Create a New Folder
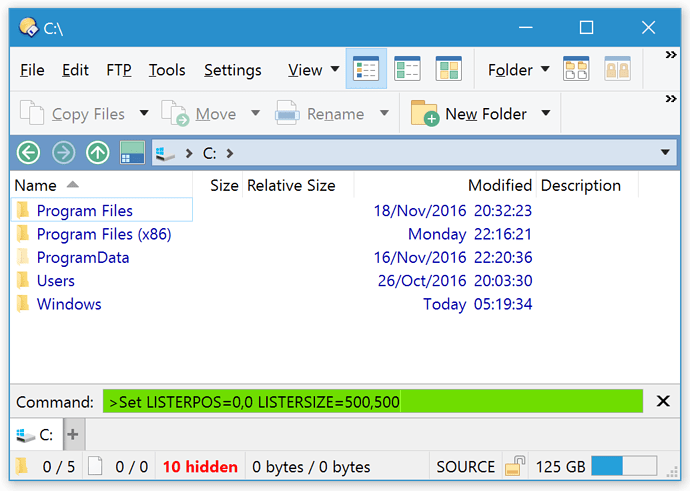Viewport: 690px width, 491px height. pos(469,114)
